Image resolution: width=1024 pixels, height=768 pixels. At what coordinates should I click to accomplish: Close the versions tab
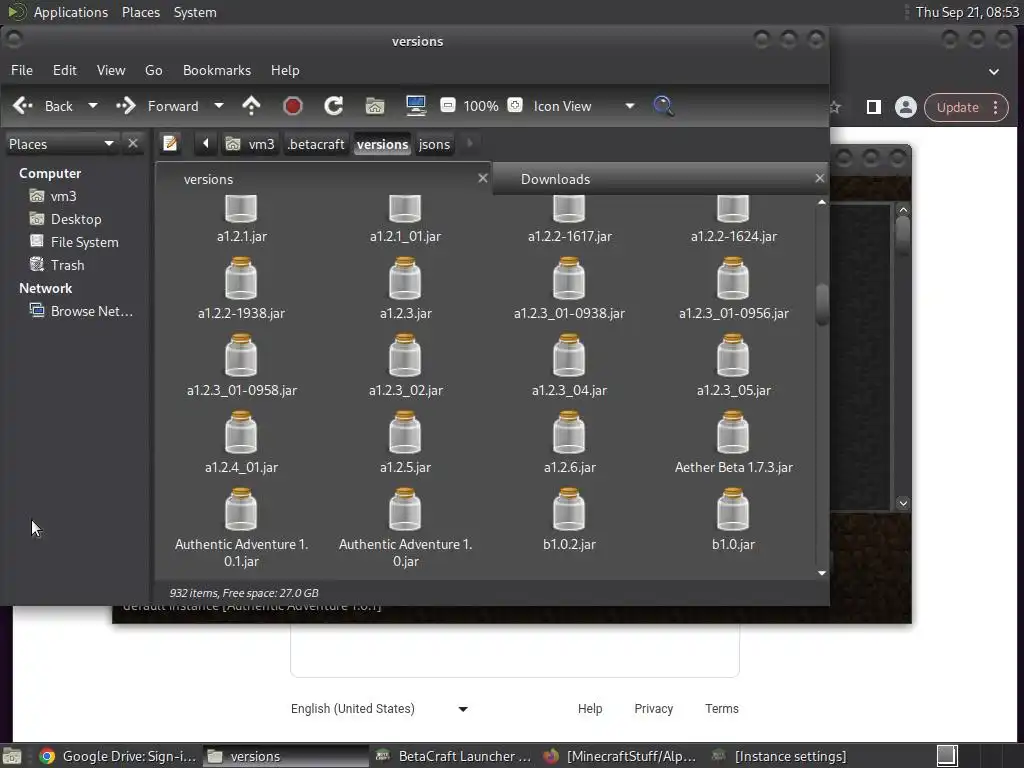[483, 178]
